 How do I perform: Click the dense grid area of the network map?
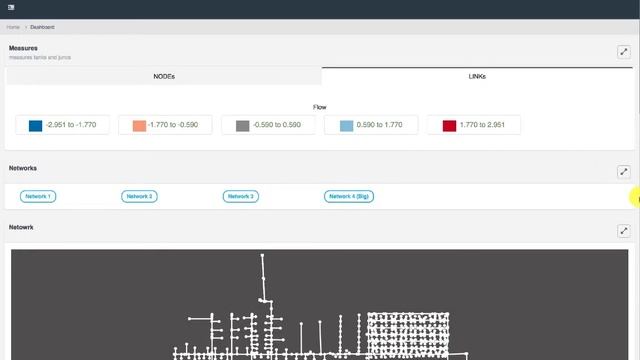click(x=408, y=335)
